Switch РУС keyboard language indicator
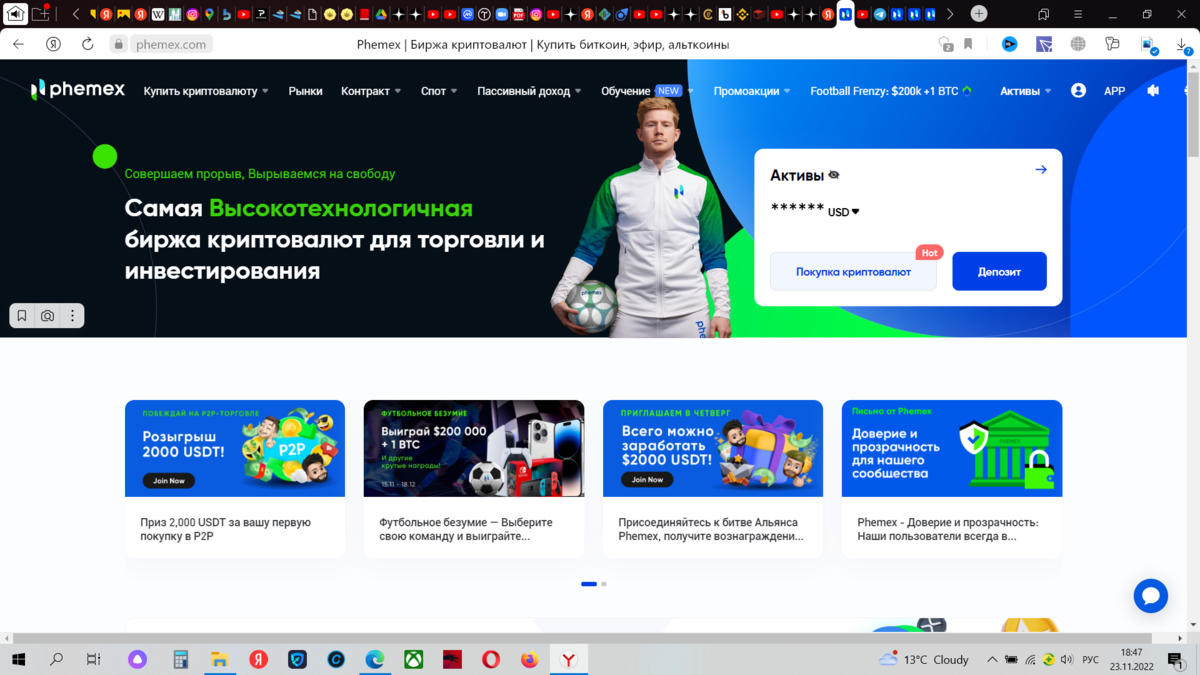The height and width of the screenshot is (675, 1200). pyautogui.click(x=1091, y=660)
